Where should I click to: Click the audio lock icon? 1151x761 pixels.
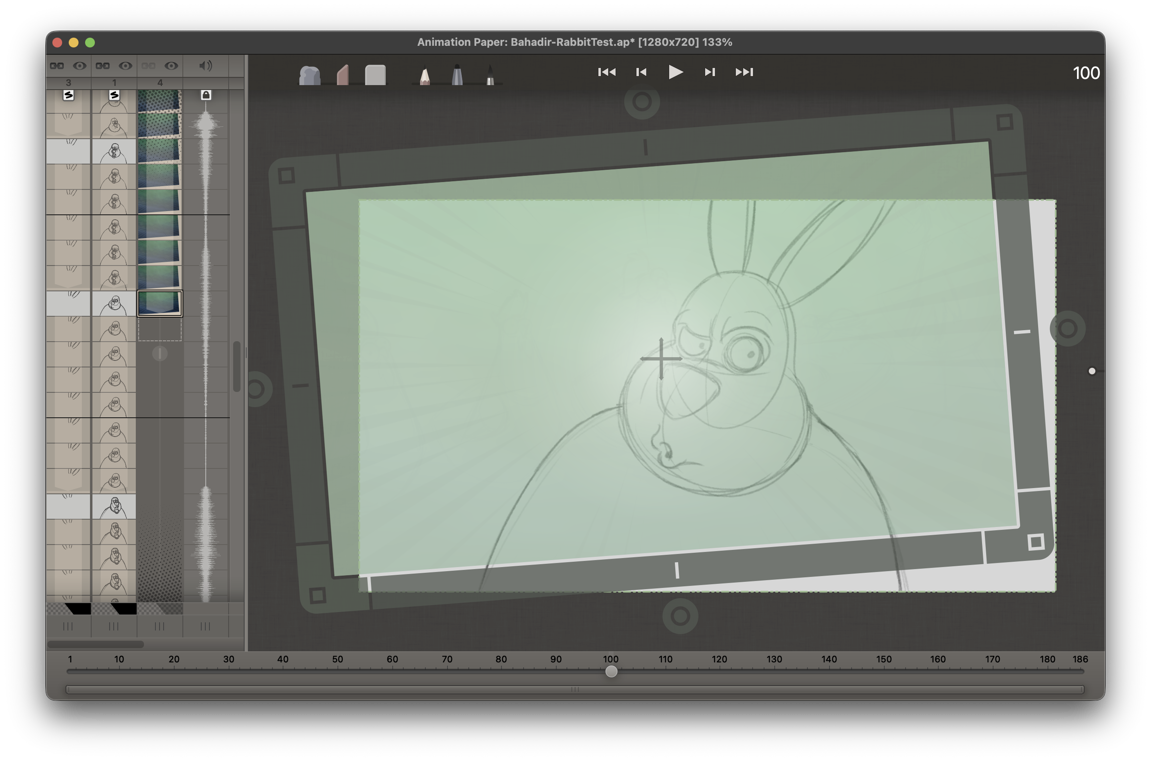(206, 95)
